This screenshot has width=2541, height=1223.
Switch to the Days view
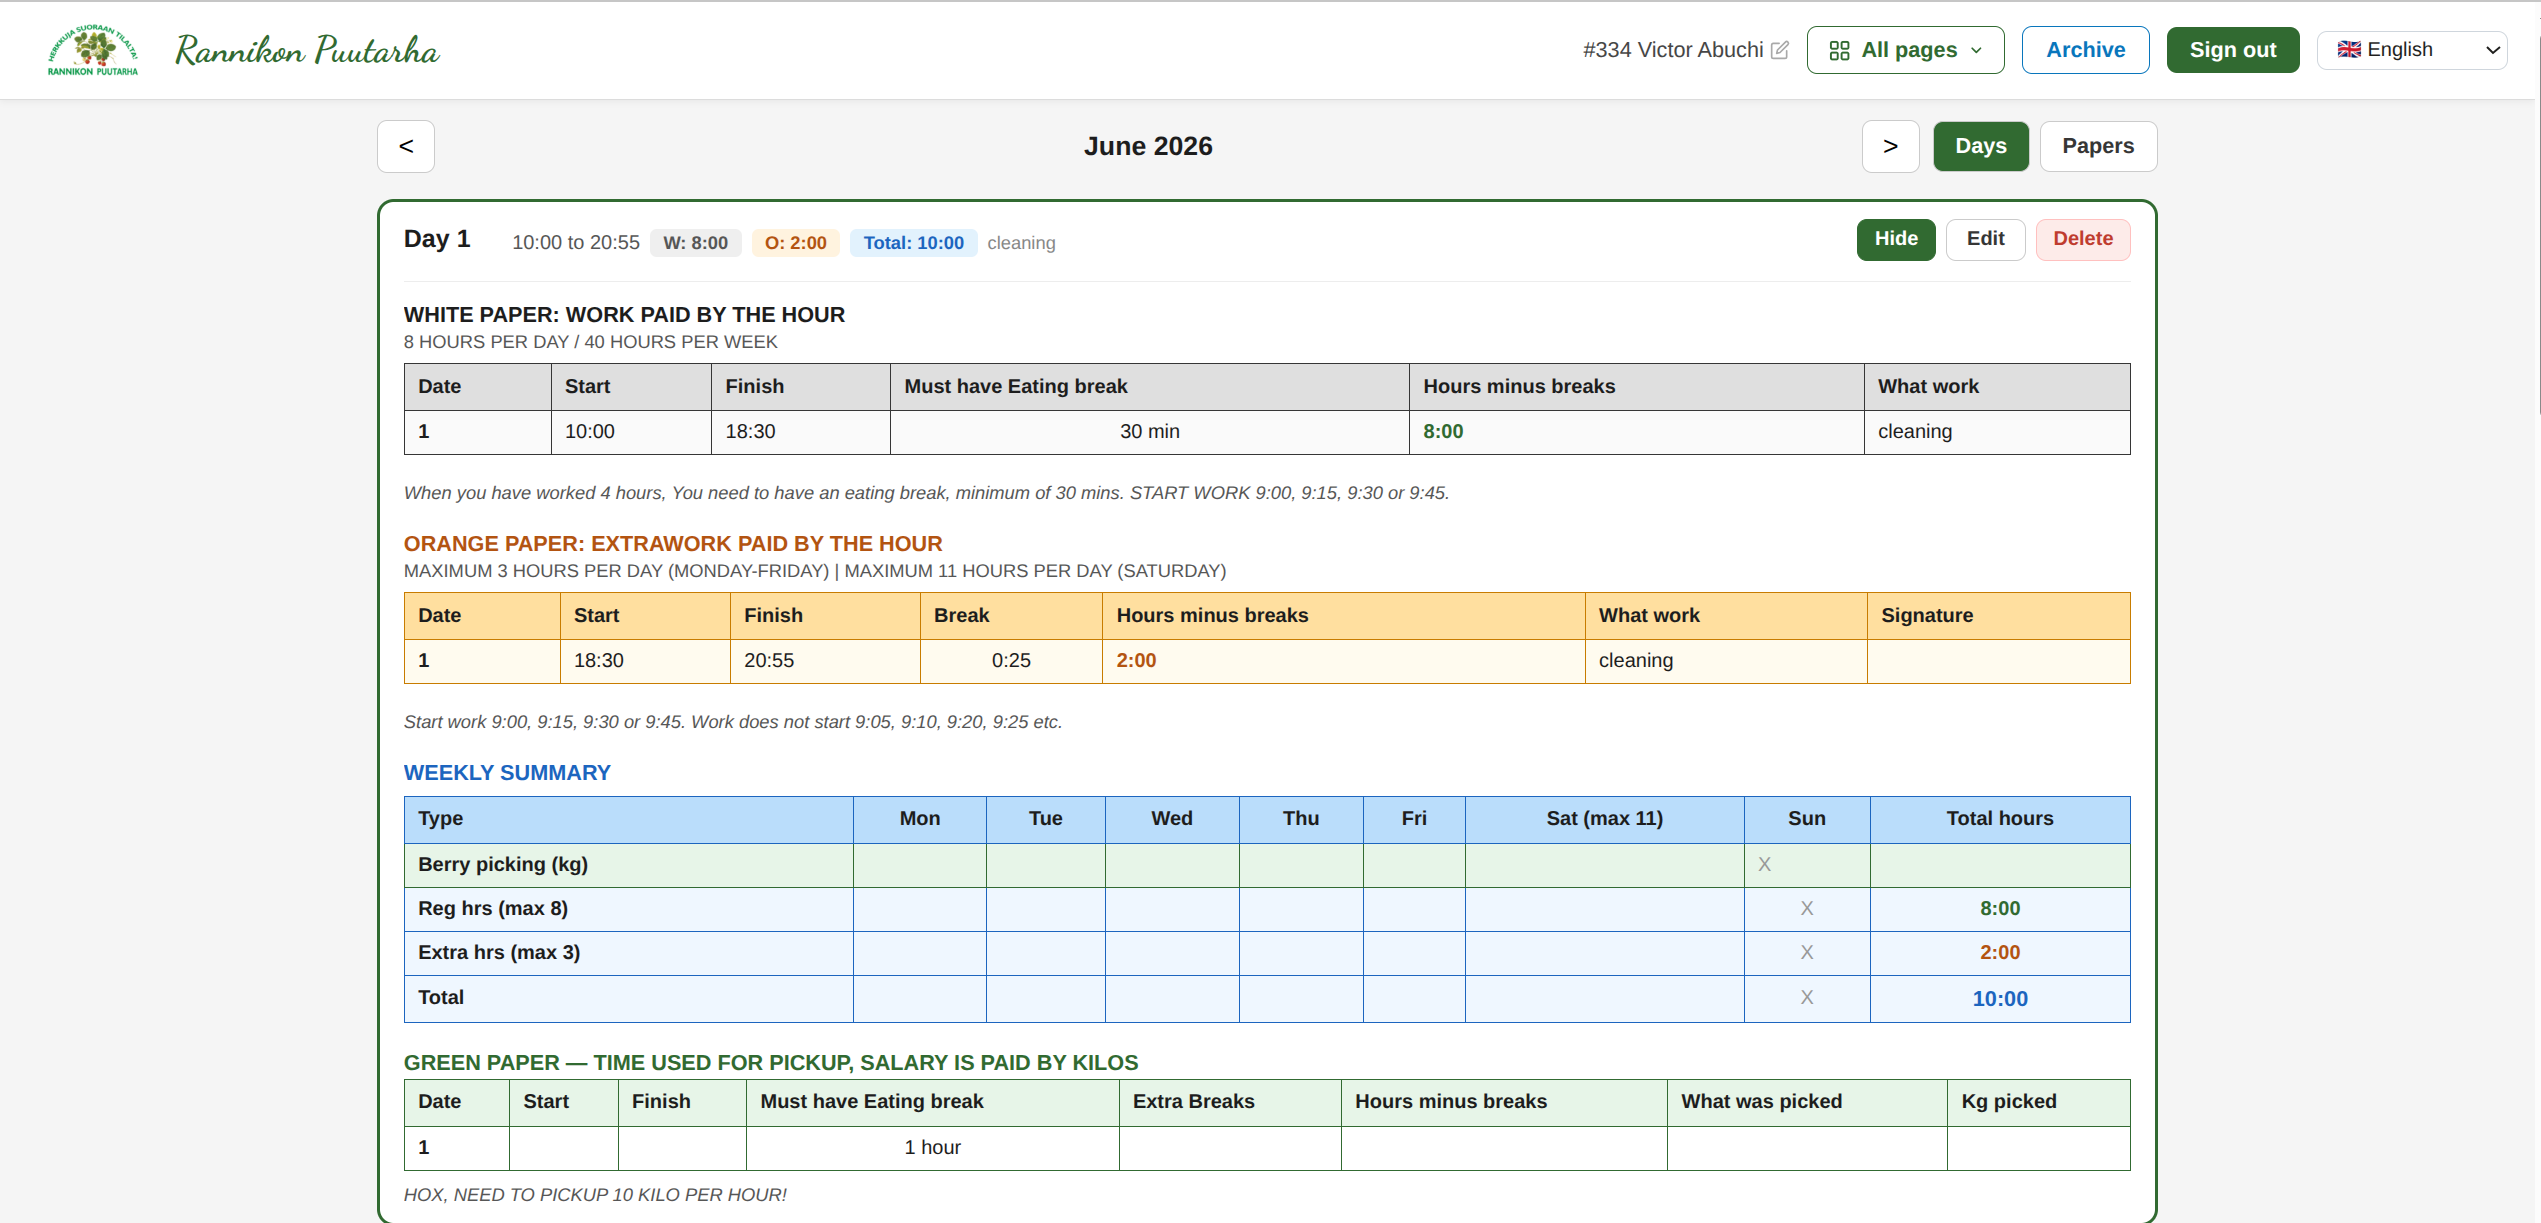coord(1980,146)
